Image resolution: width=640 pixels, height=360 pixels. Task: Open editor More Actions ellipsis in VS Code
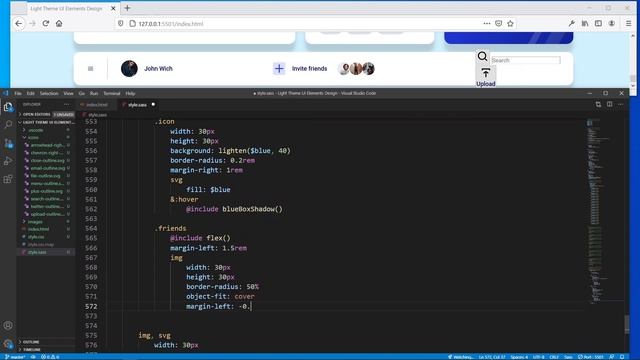[620, 104]
